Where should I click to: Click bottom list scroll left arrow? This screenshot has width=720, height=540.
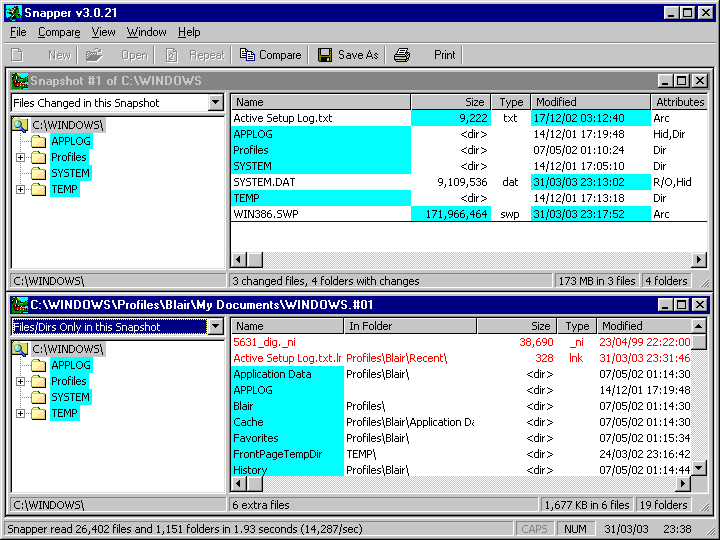(x=239, y=484)
